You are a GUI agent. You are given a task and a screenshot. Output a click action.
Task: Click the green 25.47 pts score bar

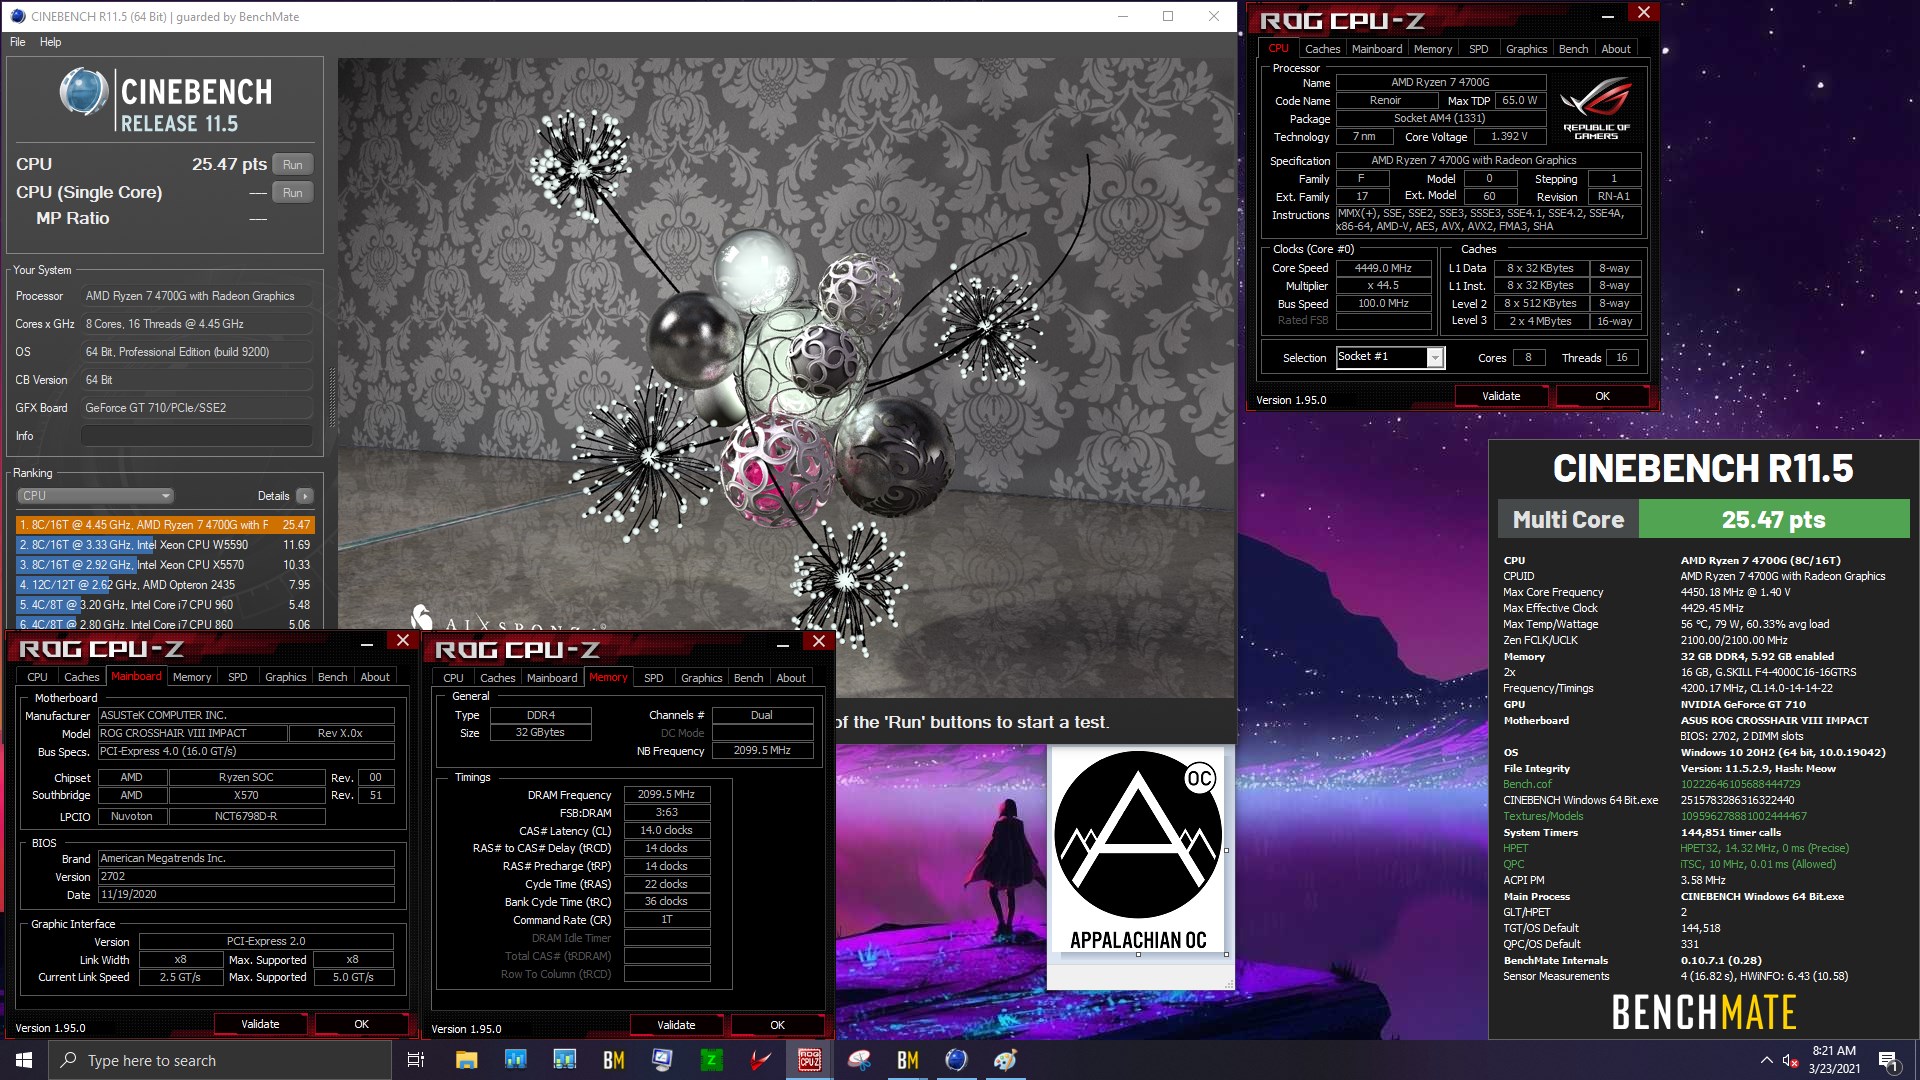tap(1774, 519)
